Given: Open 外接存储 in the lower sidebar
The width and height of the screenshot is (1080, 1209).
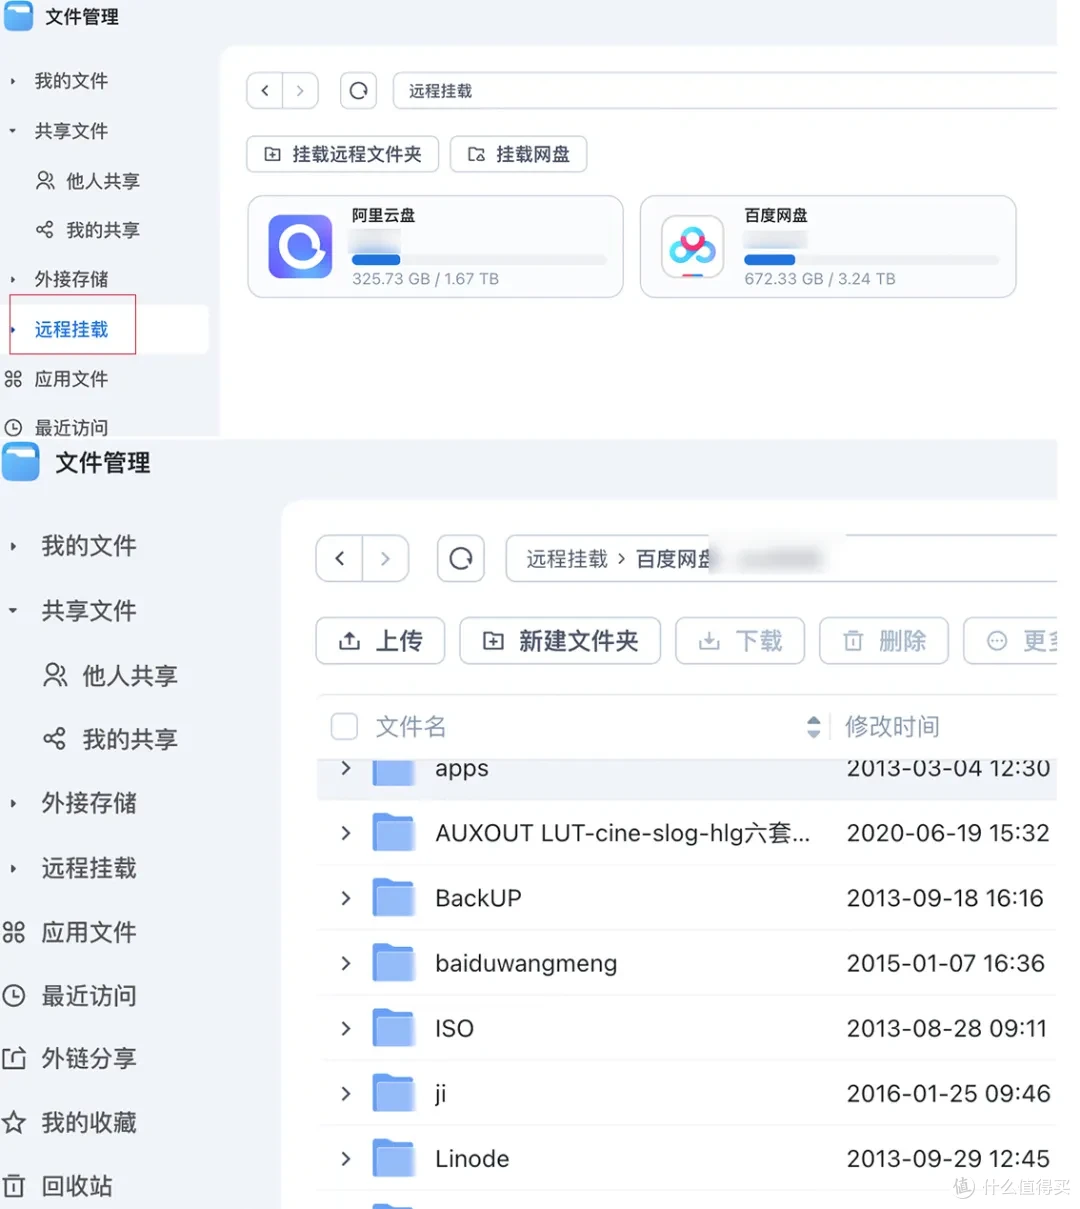Looking at the screenshot, I should 89,802.
